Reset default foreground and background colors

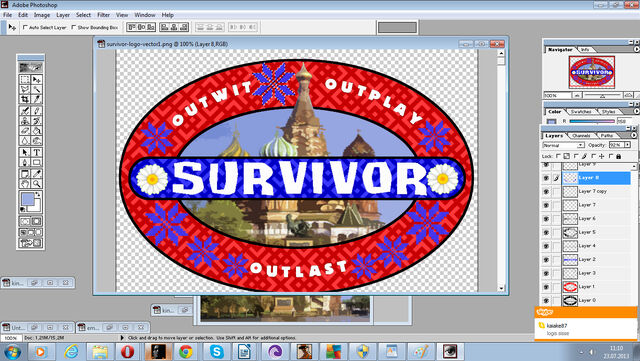point(22,209)
